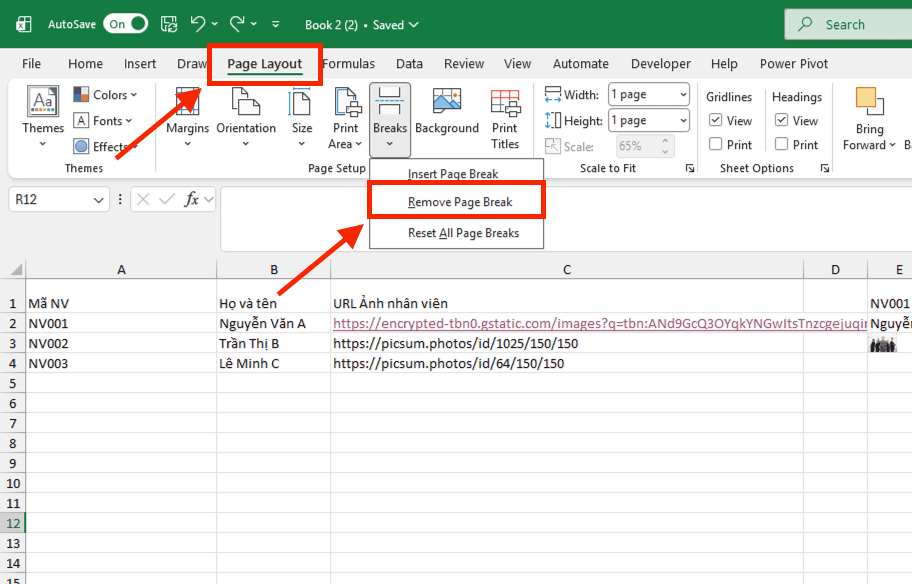Click the Select All corner triangle
912x584 pixels.
(x=17, y=269)
